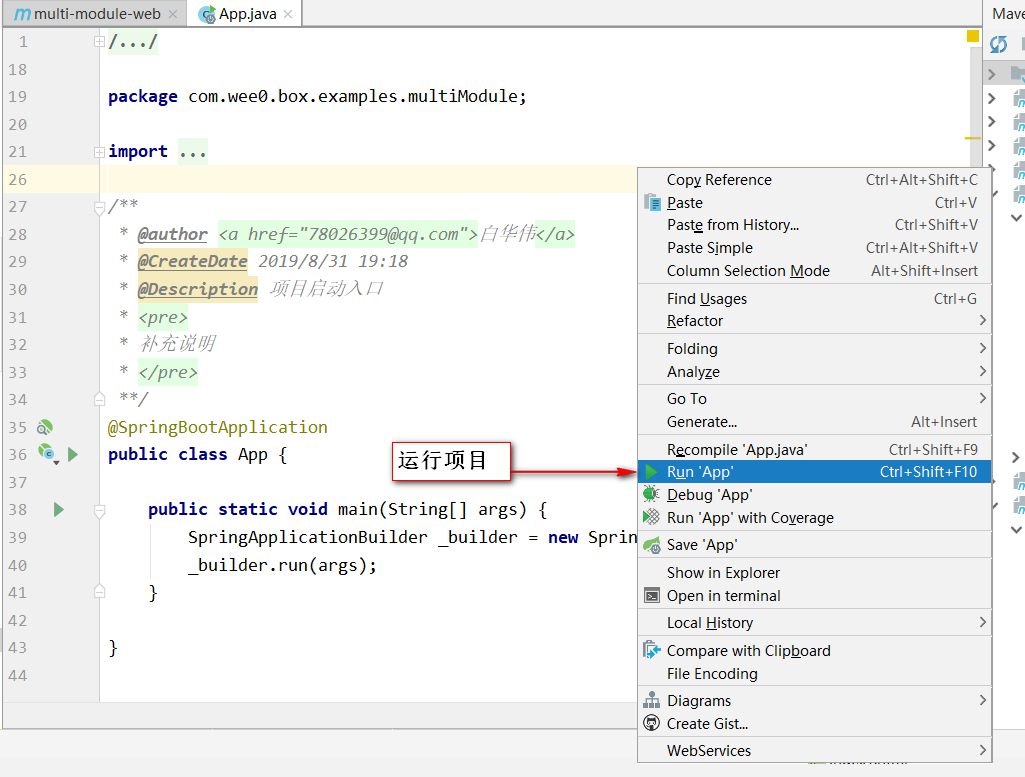The width and height of the screenshot is (1025, 777).
Task: Expand the folded header comment at line 1
Action: pos(99,42)
